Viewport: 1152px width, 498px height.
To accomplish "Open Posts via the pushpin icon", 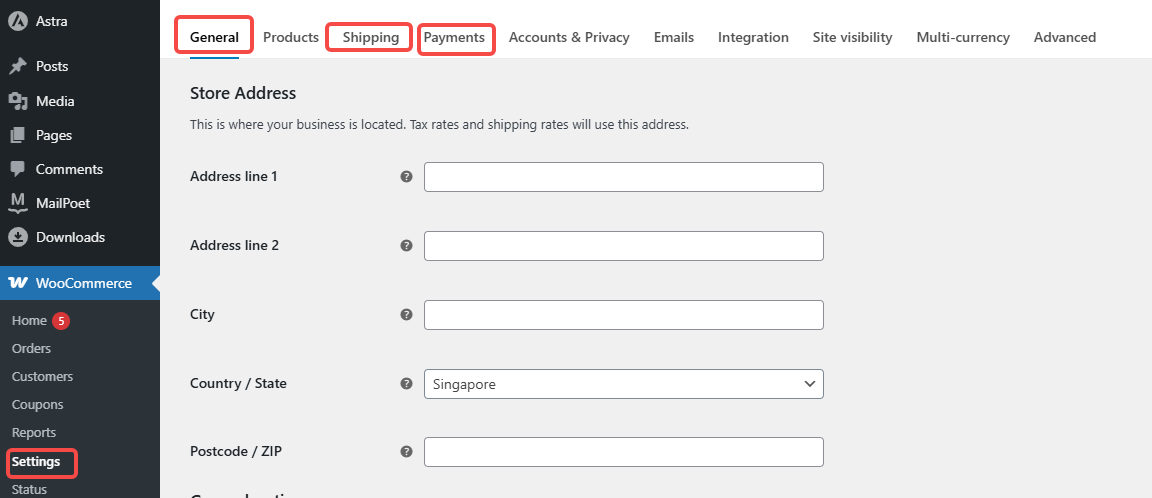I will [18, 66].
